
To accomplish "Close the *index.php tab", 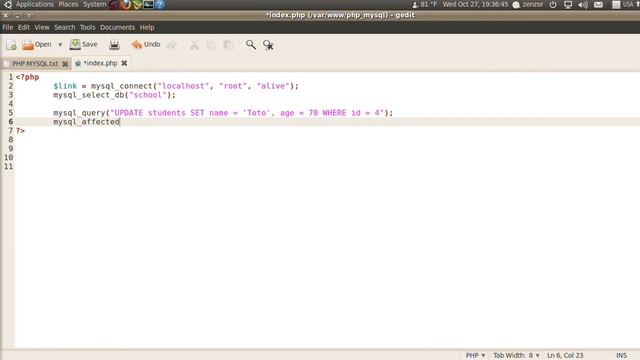I will (x=124, y=63).
